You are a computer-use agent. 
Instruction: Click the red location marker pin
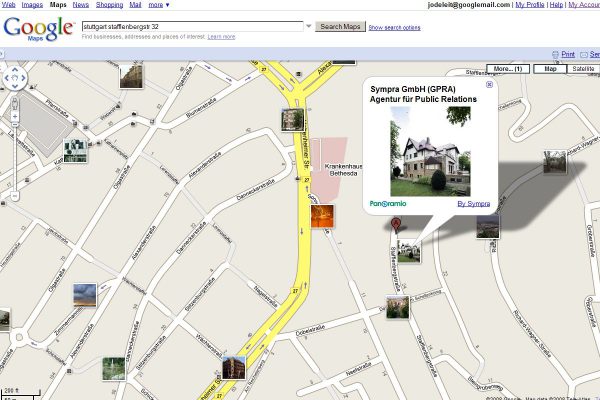[x=397, y=224]
